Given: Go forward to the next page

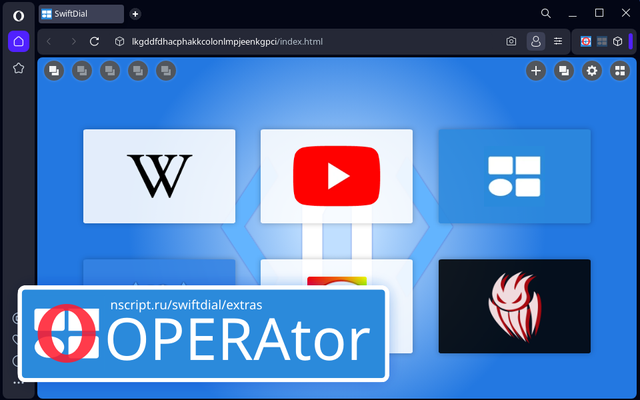Looking at the screenshot, I should click(73, 41).
